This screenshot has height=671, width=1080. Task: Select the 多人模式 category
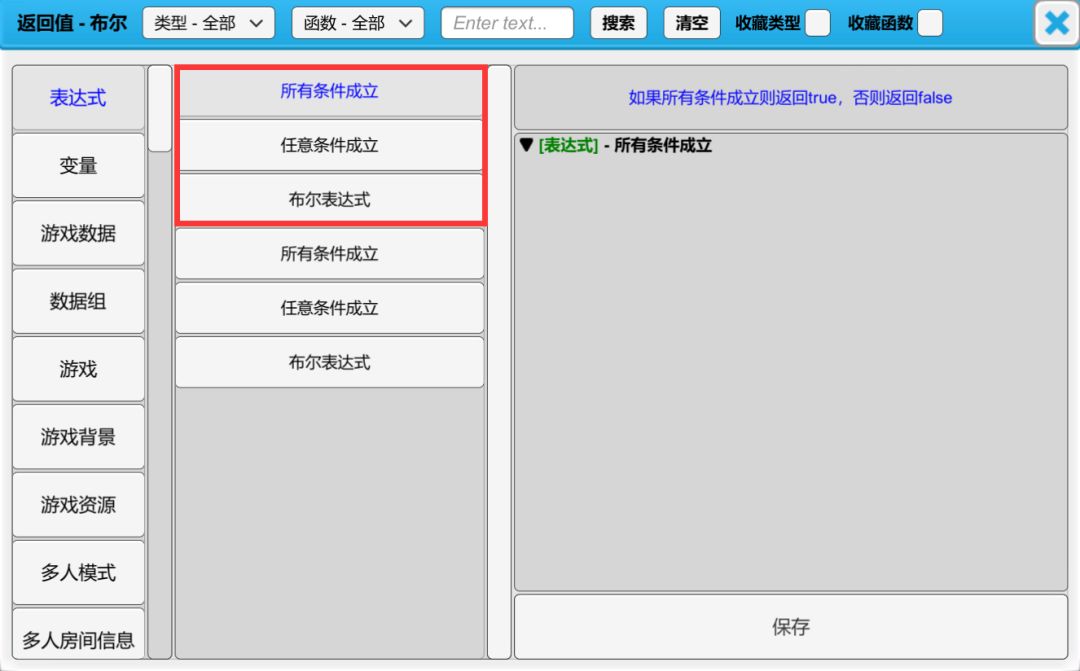(x=78, y=573)
